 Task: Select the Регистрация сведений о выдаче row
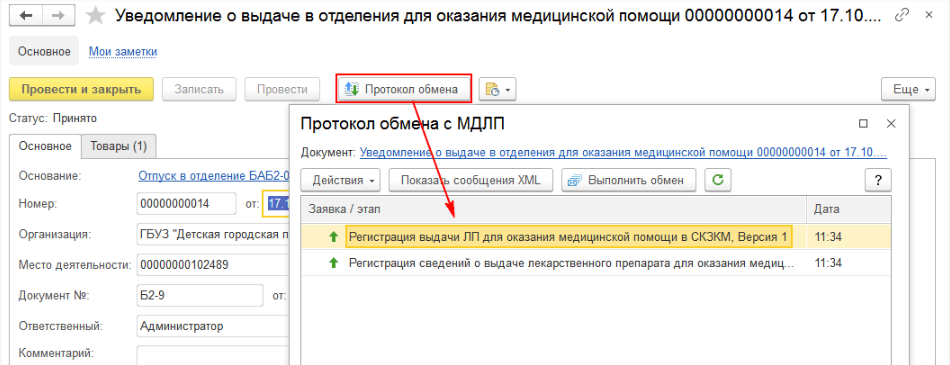(596, 264)
